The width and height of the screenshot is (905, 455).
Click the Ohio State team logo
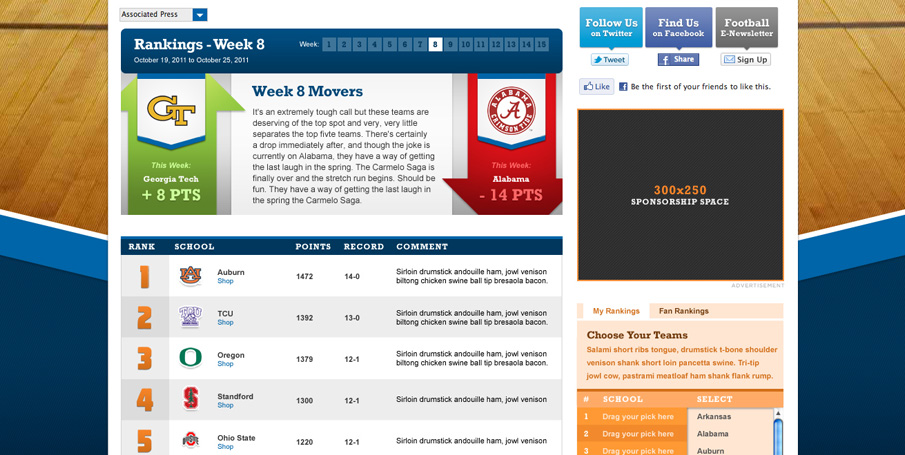(x=190, y=441)
